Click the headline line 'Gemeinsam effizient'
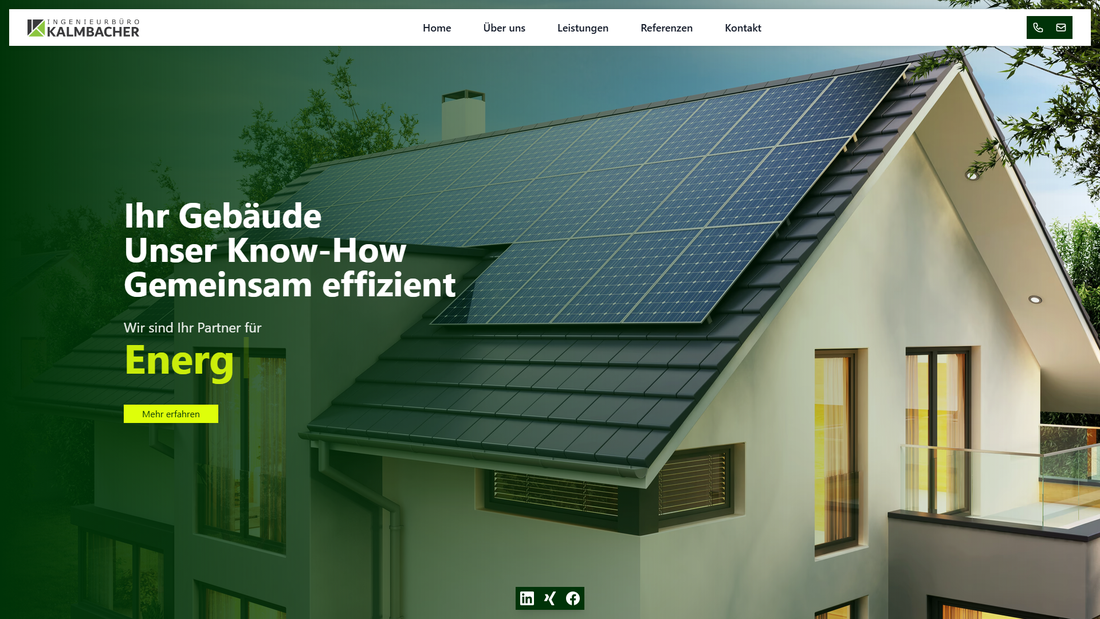The width and height of the screenshot is (1100, 619). 290,285
